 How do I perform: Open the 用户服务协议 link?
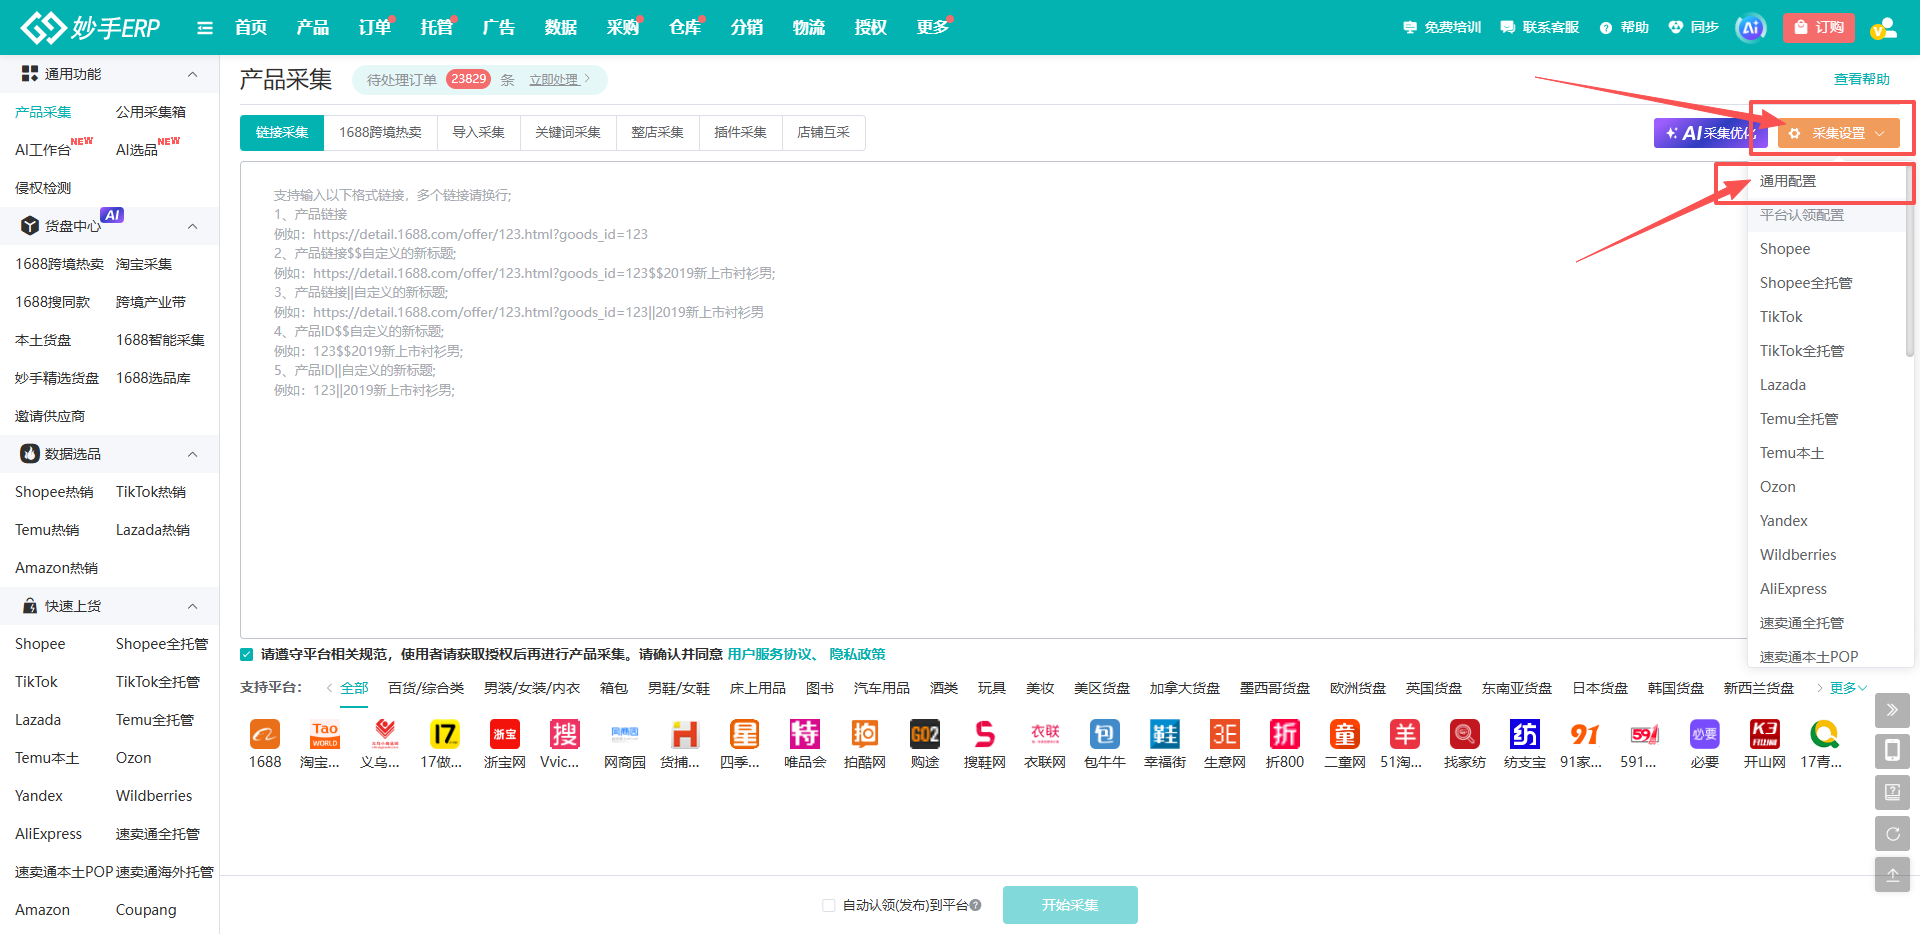coord(770,654)
